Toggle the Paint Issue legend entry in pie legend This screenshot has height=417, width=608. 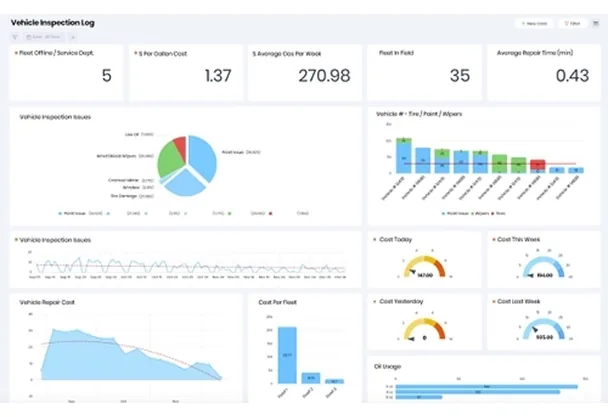(x=80, y=213)
